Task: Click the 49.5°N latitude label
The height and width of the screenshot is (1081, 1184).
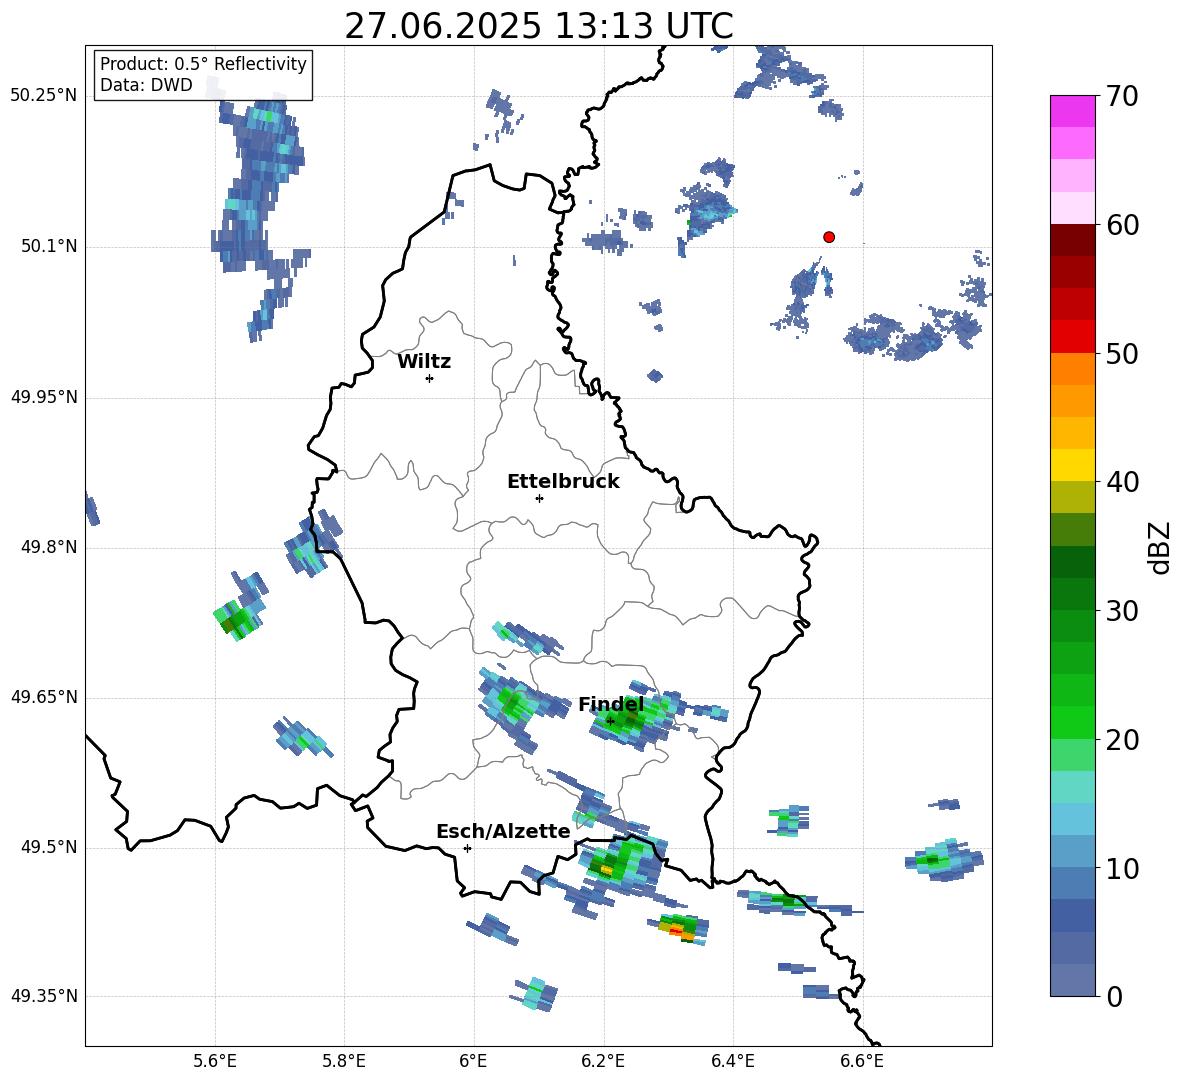Action: (49, 847)
